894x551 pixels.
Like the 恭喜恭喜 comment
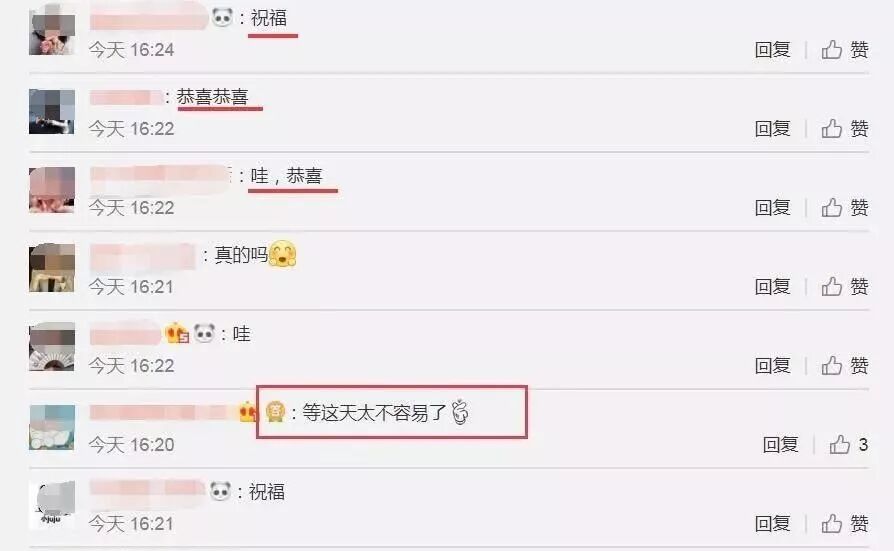click(845, 128)
